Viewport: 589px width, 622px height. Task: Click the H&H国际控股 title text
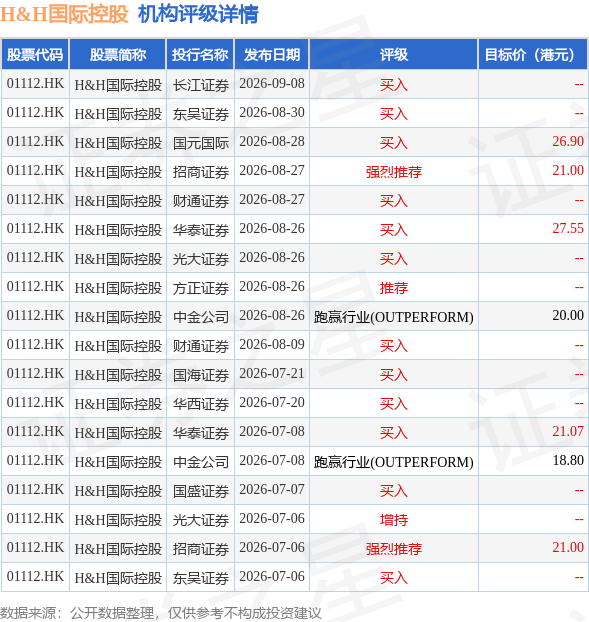[x=64, y=14]
